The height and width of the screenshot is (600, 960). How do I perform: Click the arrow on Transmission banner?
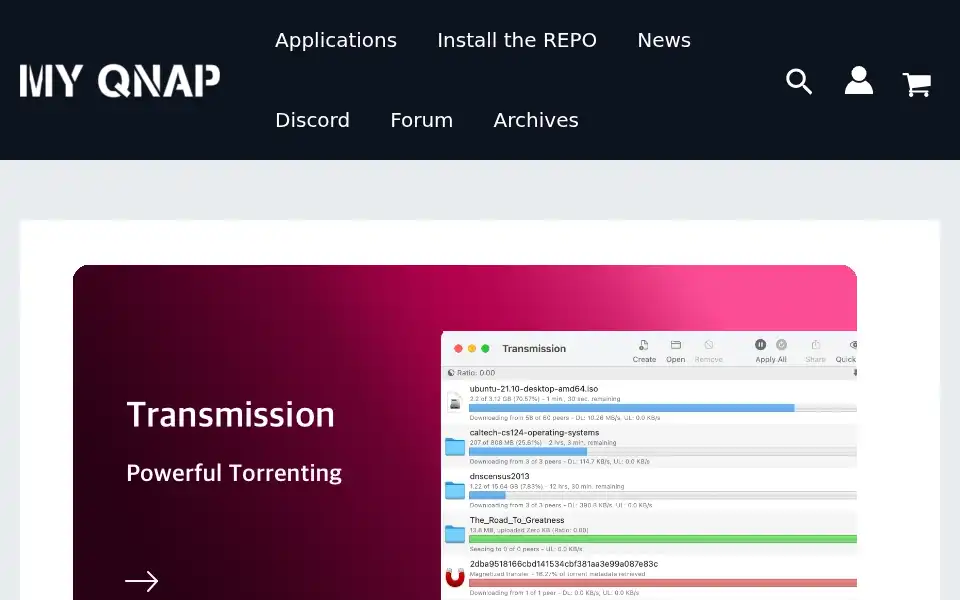coord(142,581)
